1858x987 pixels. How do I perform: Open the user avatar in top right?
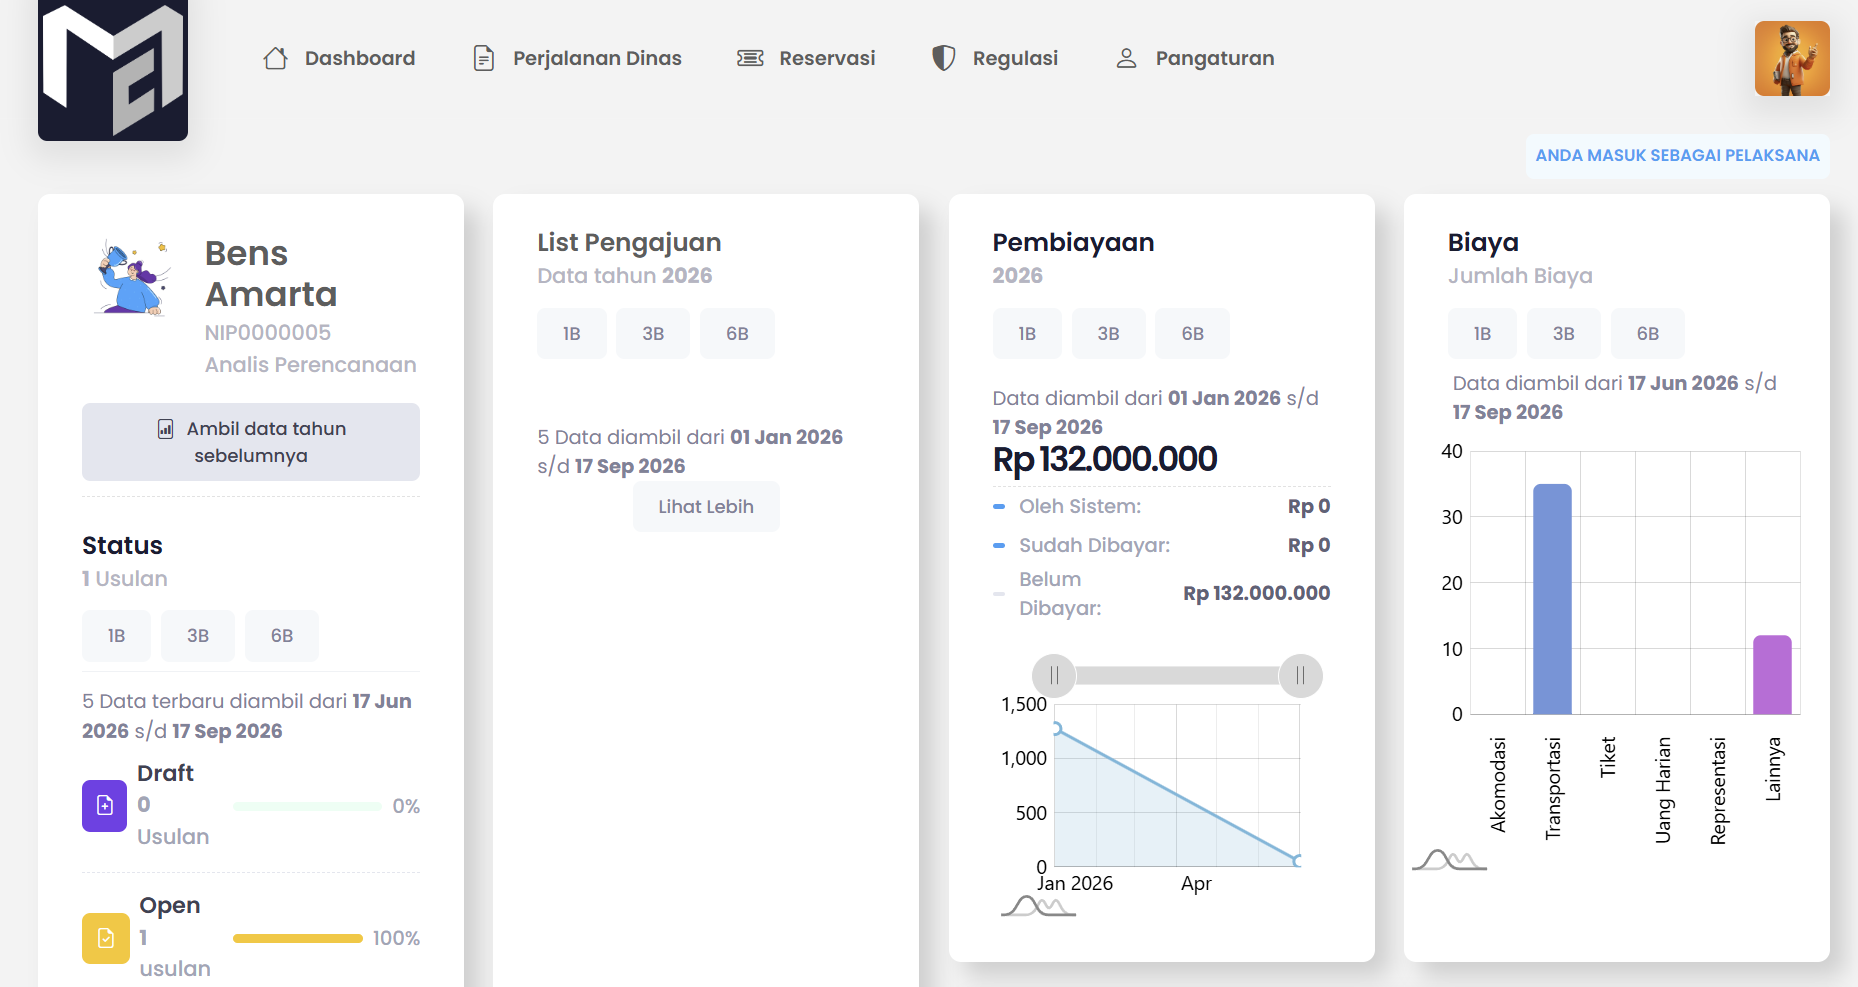(1792, 58)
